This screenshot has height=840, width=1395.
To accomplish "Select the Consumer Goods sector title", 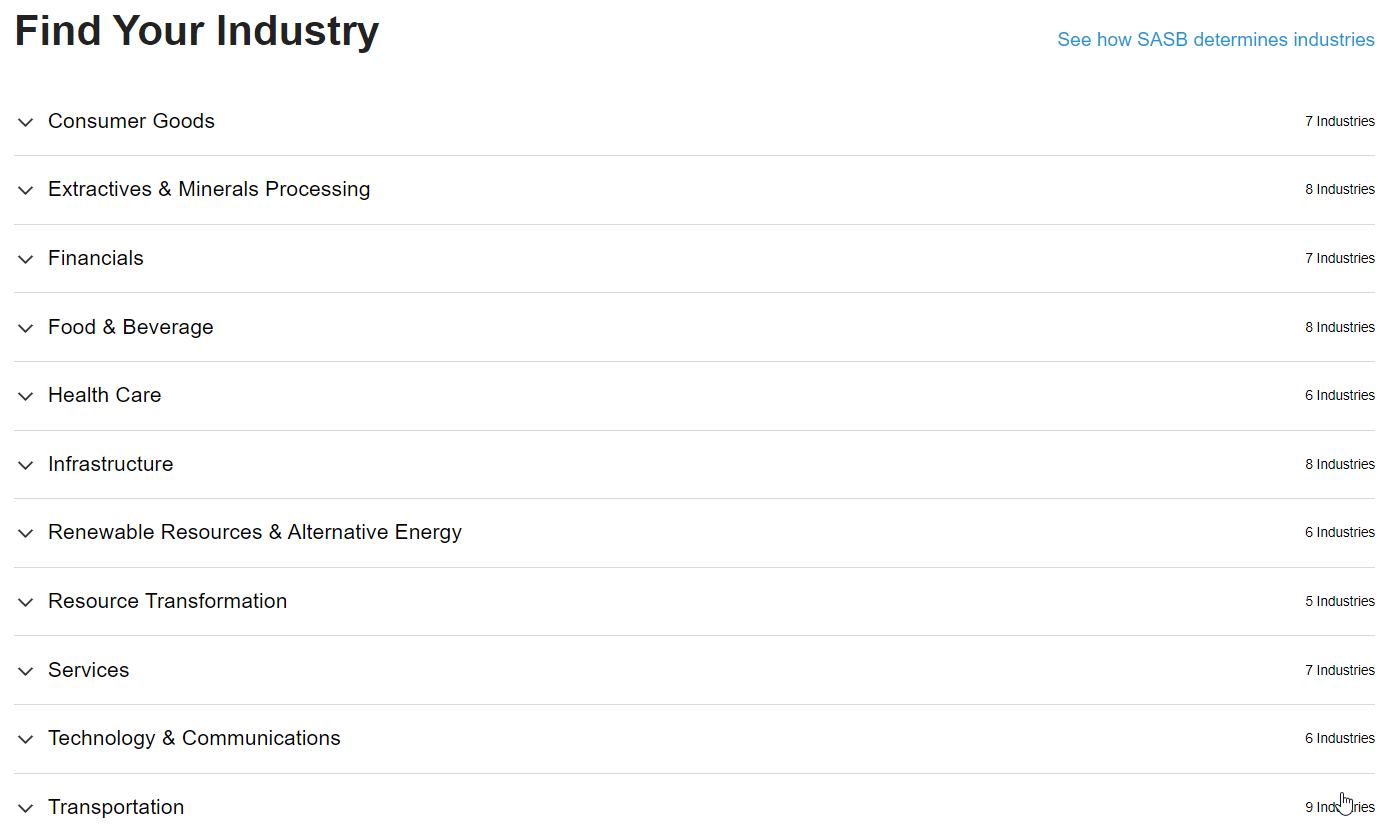I will point(131,121).
